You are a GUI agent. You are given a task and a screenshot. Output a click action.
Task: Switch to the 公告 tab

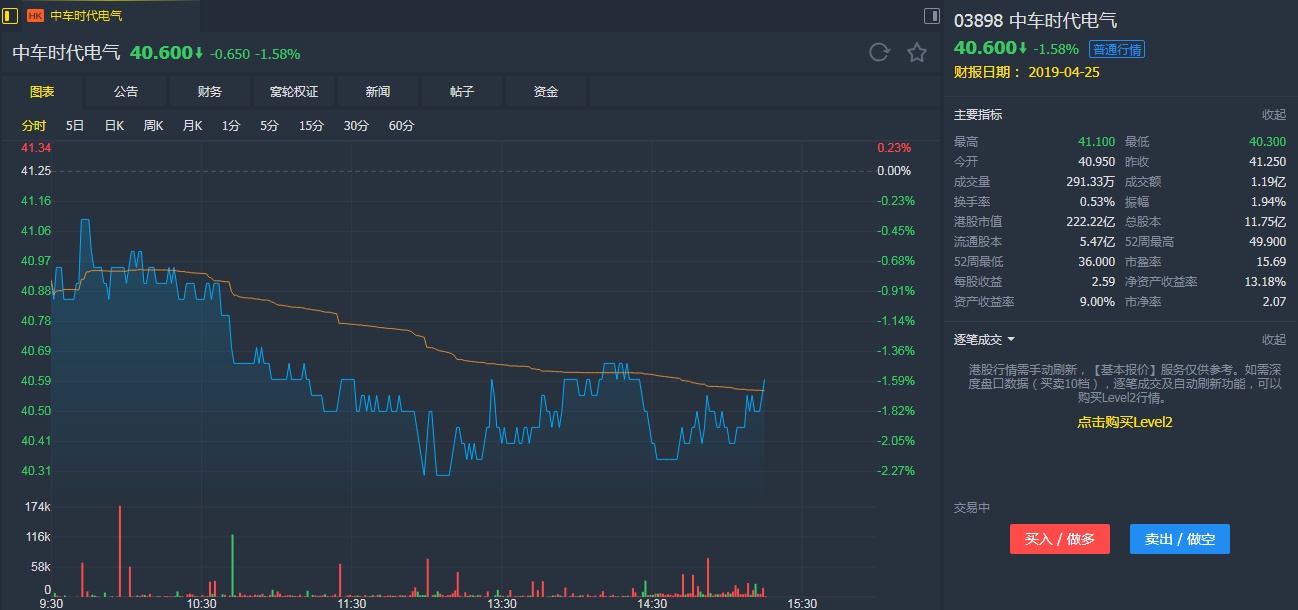126,91
